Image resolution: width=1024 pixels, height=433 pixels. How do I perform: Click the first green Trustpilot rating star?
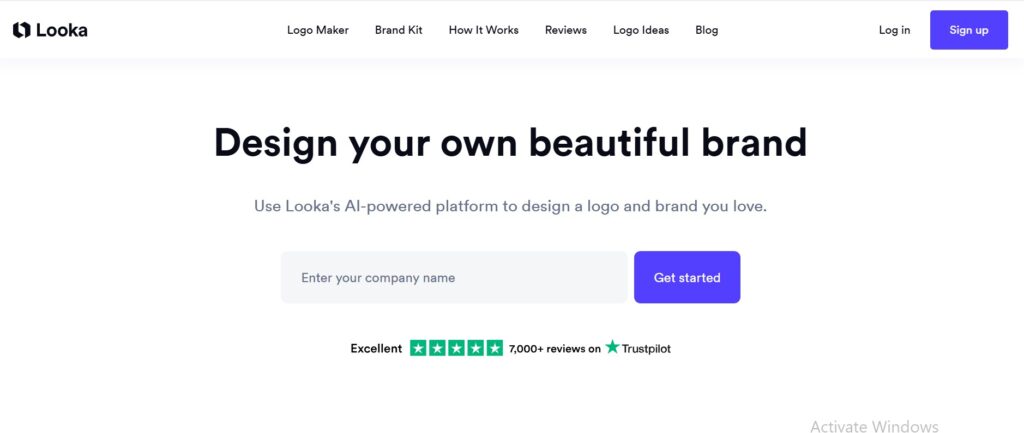pos(418,348)
